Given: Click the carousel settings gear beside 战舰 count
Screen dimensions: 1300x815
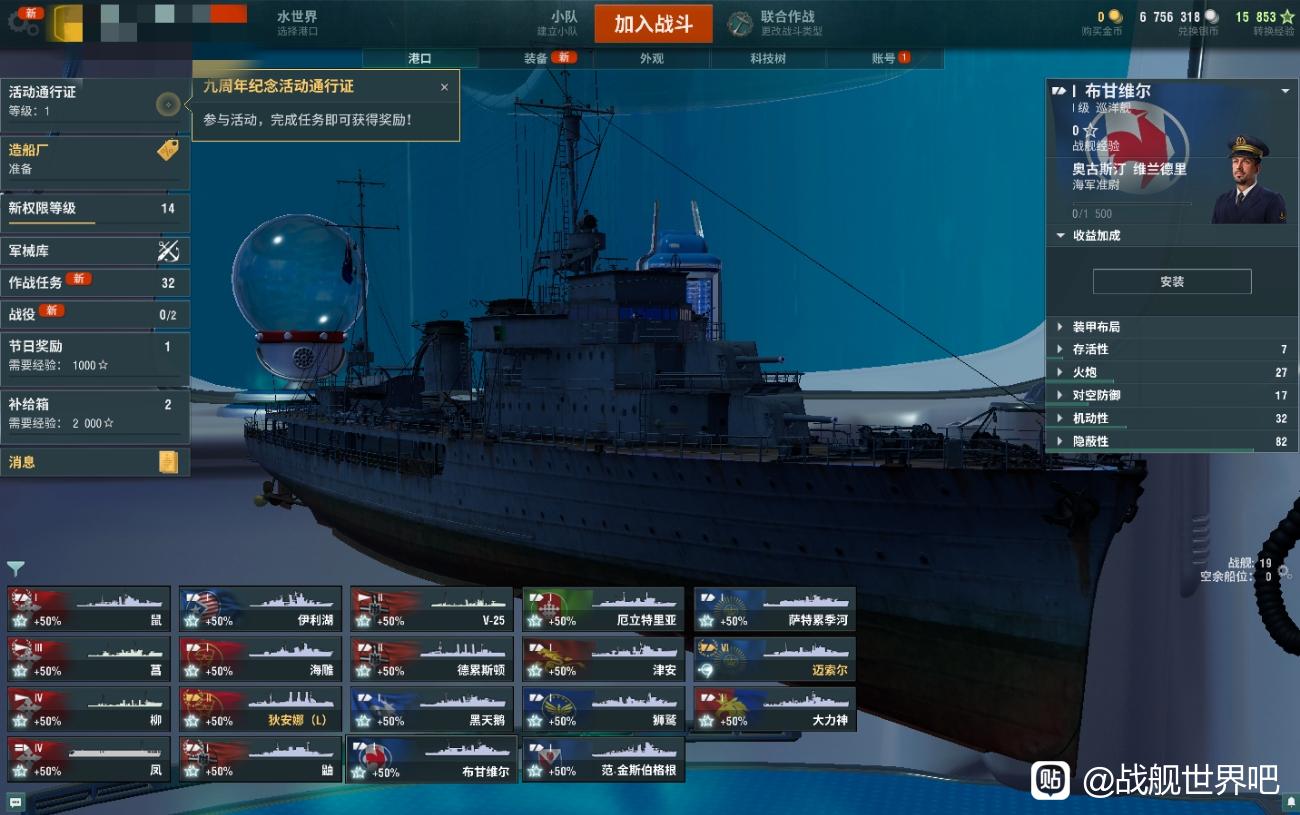Looking at the screenshot, I should point(1284,571).
